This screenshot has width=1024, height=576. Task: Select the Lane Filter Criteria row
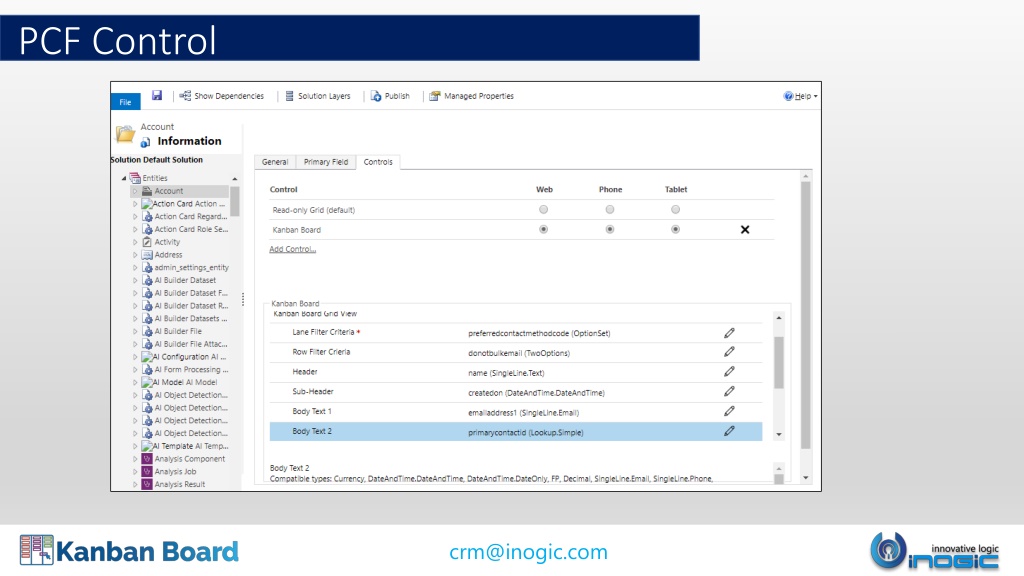(516, 332)
